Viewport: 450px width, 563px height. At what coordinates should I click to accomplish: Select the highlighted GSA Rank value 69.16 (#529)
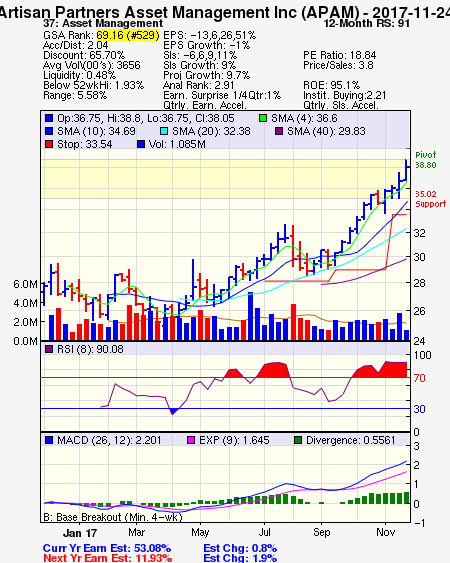click(128, 35)
